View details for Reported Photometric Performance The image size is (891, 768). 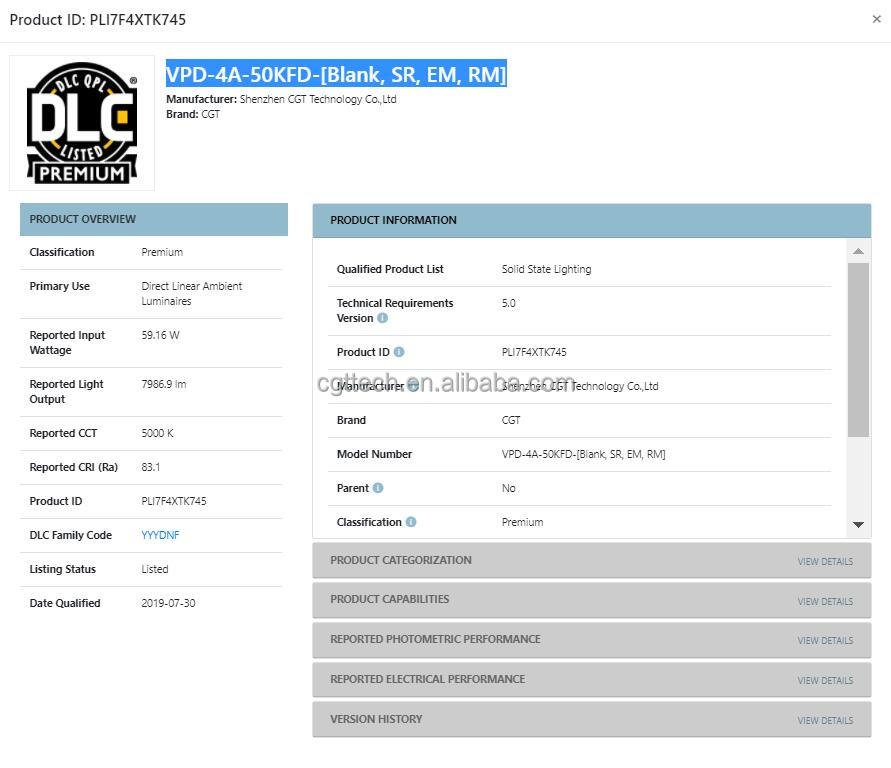(825, 641)
